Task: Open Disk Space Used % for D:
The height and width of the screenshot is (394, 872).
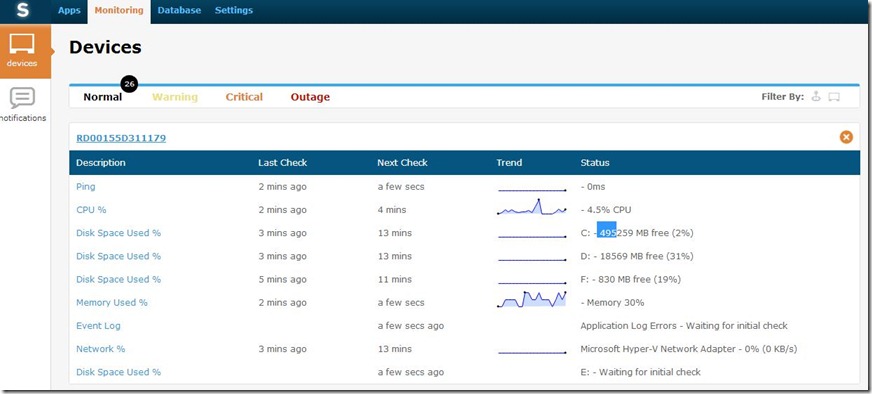Action: (118, 257)
